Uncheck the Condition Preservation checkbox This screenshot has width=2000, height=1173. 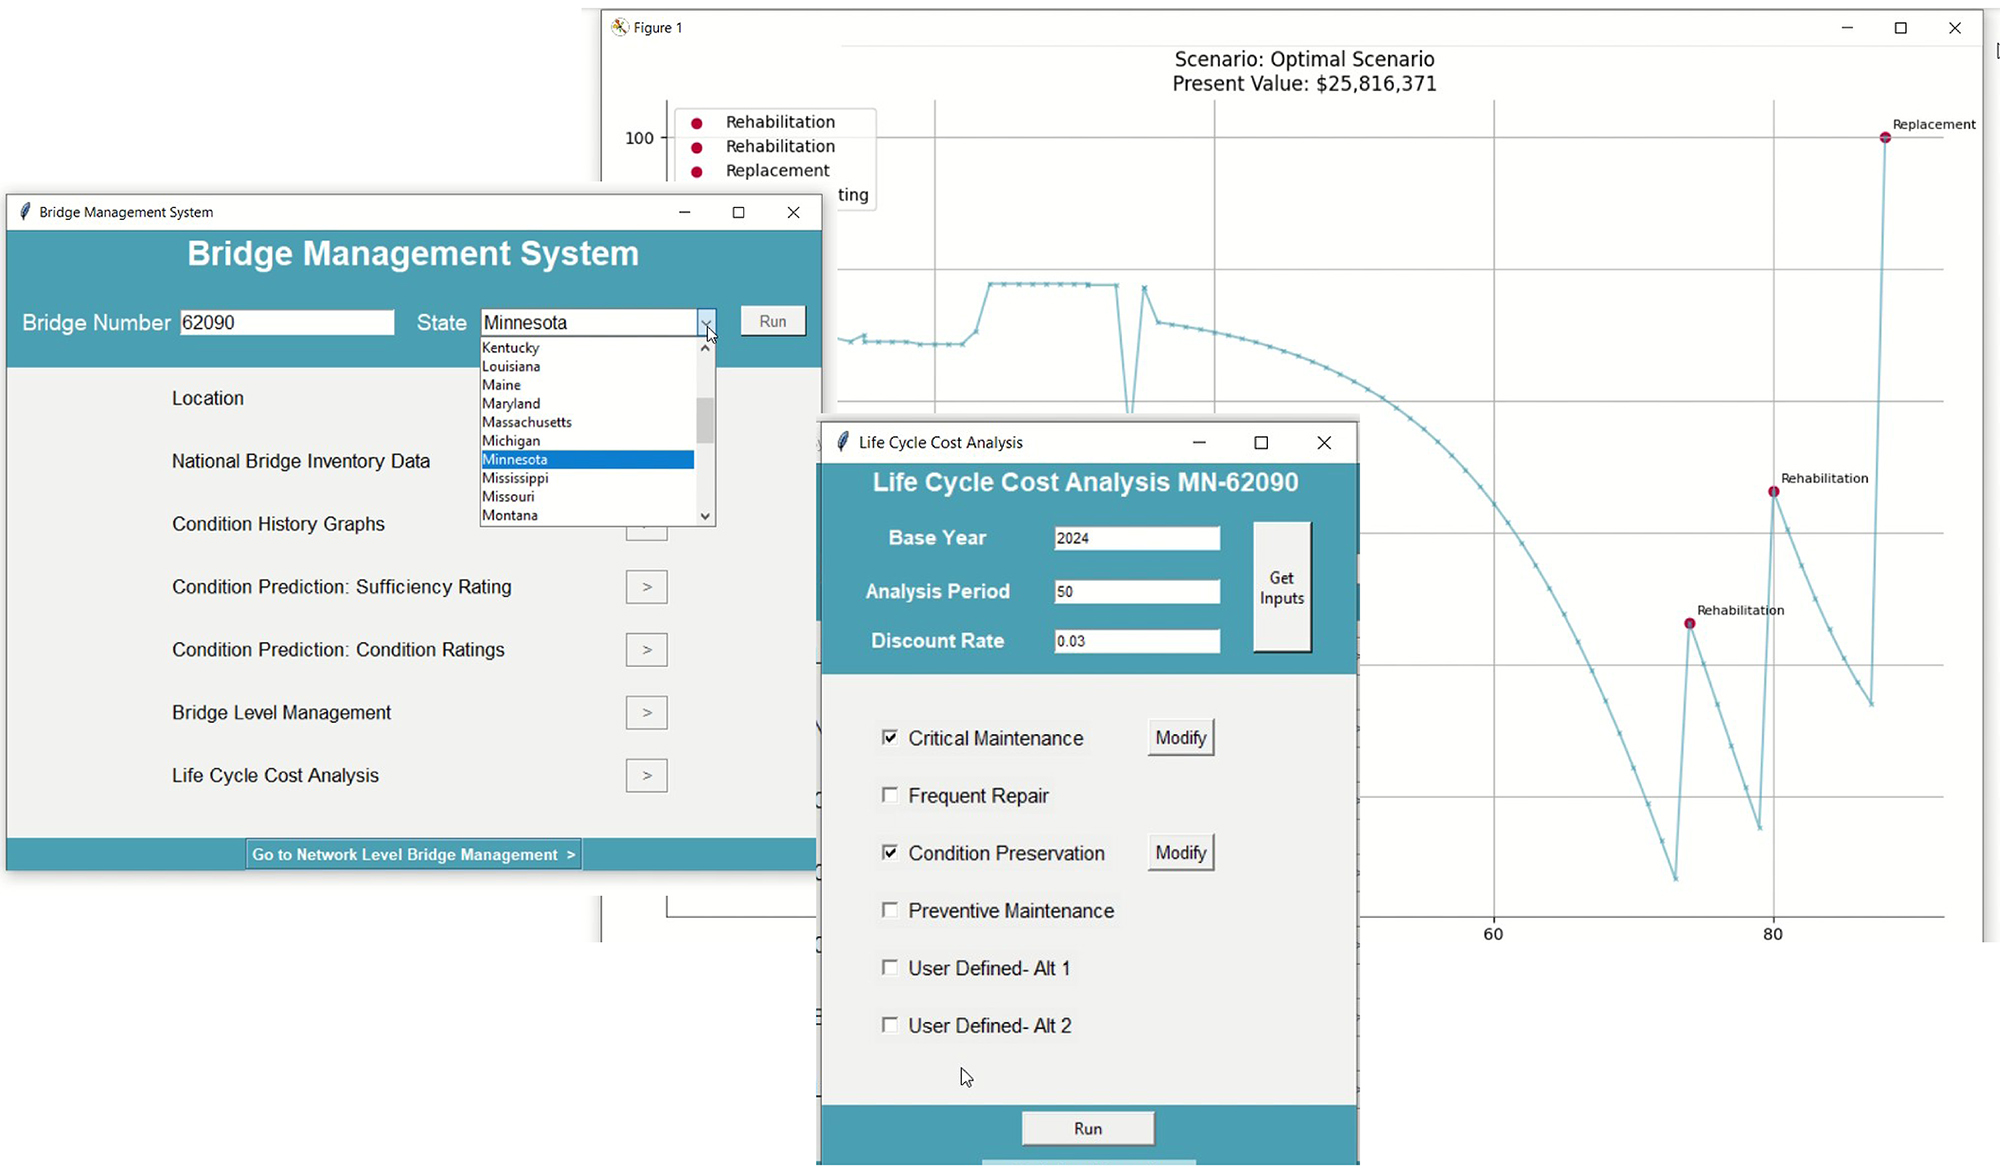[x=889, y=853]
